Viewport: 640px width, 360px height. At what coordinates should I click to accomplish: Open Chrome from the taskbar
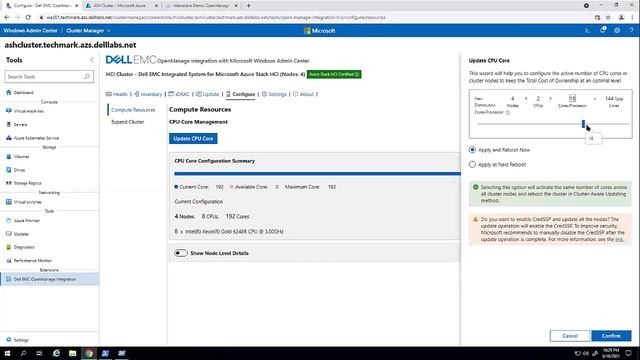click(x=89, y=353)
